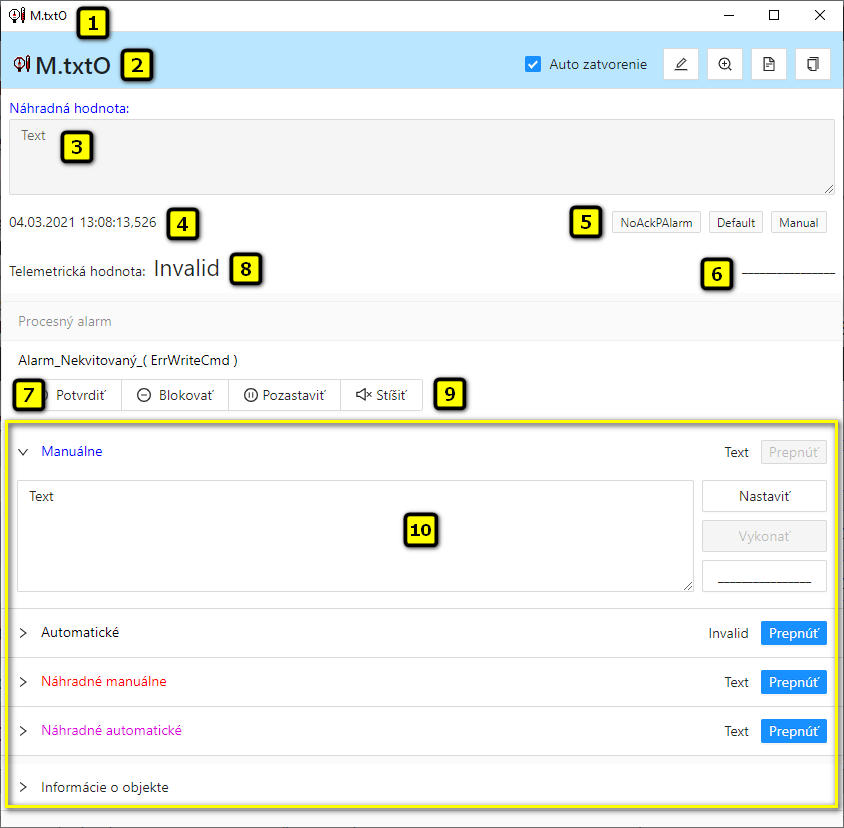Click the copy icon in header
This screenshot has width=844, height=828.
click(x=812, y=64)
